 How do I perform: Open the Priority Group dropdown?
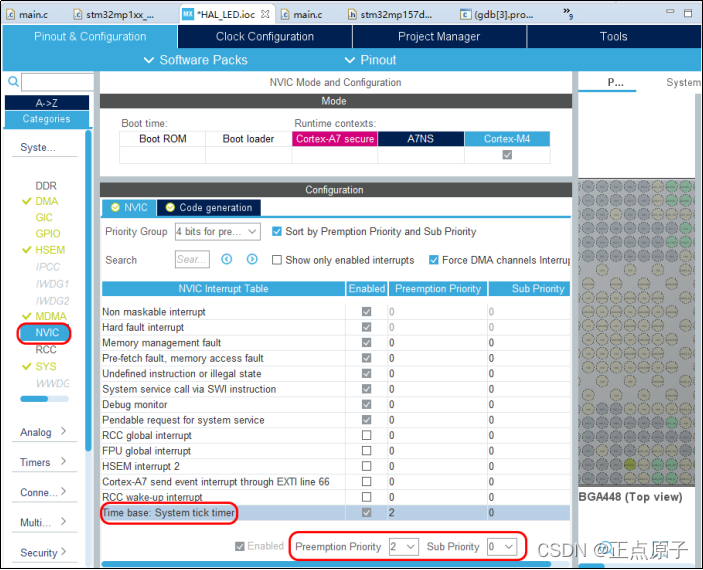click(217, 231)
